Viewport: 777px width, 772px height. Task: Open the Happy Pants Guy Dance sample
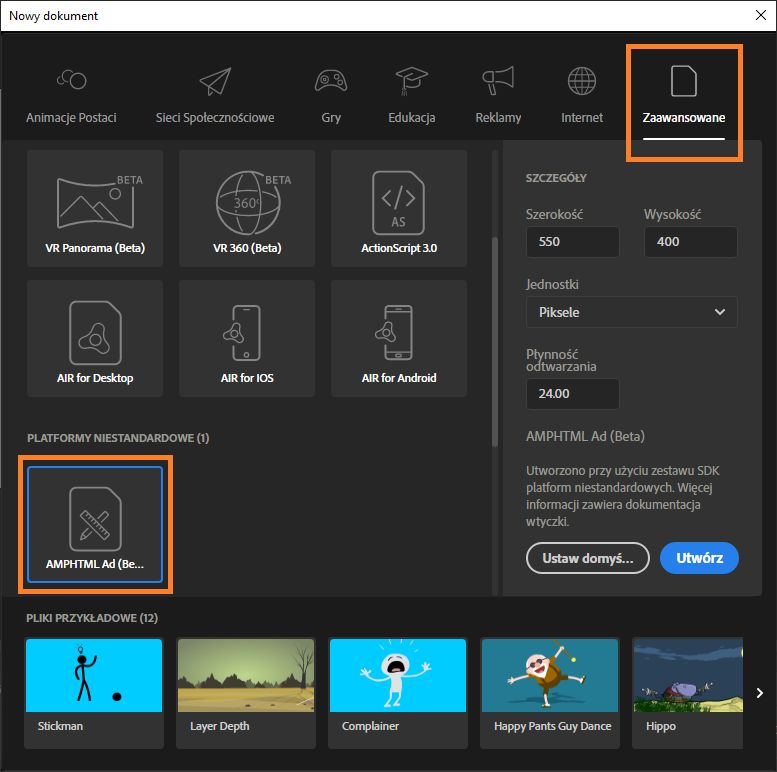pos(550,693)
